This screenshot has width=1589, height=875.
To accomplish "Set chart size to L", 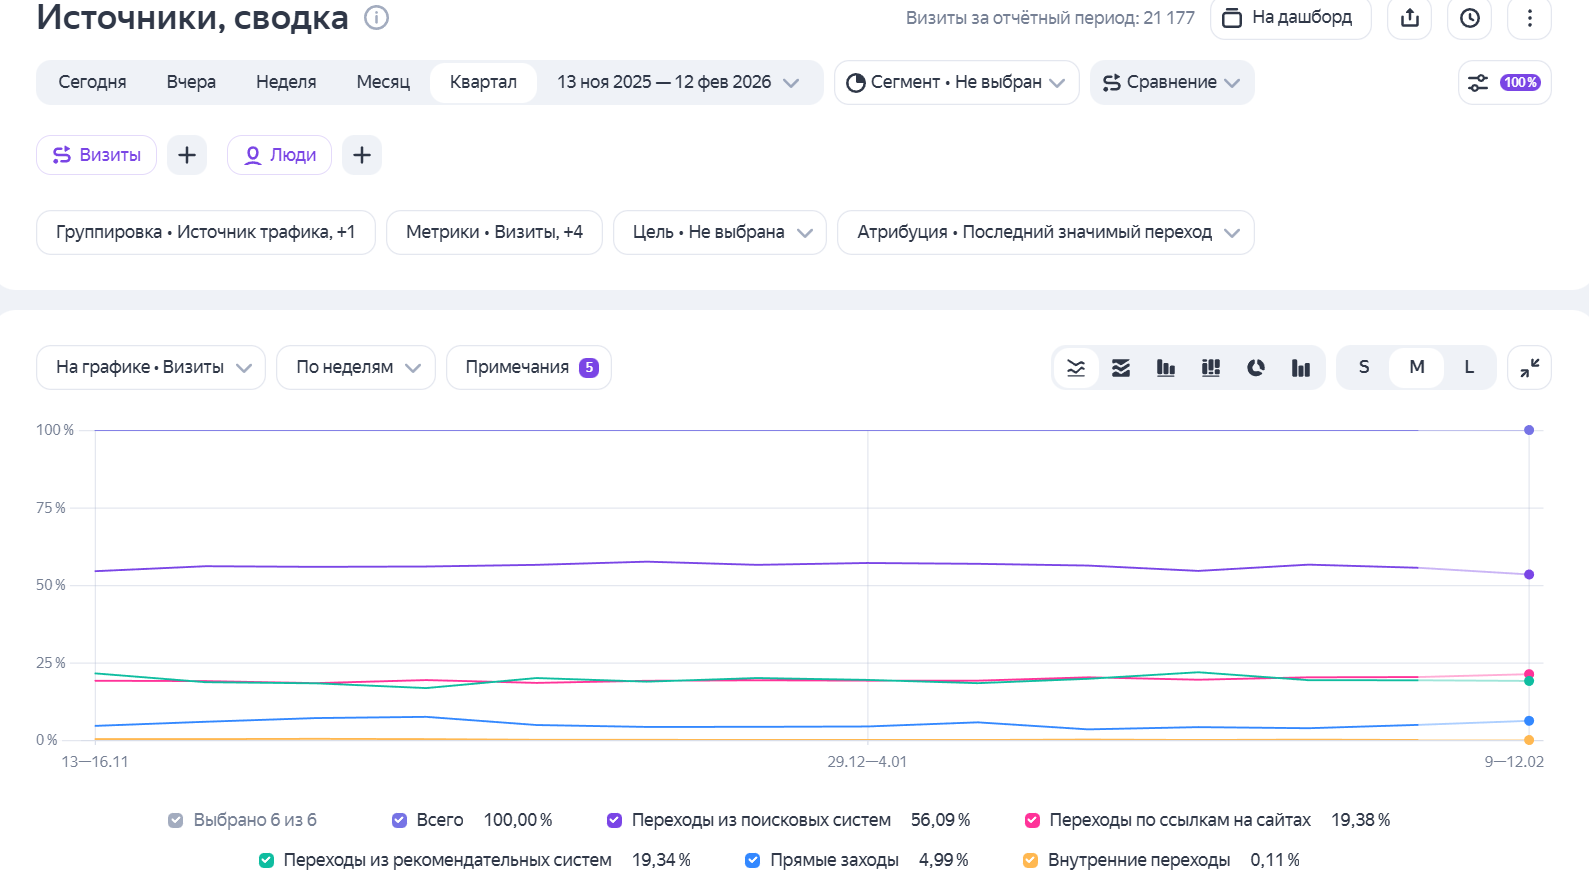I will click(x=1469, y=367).
